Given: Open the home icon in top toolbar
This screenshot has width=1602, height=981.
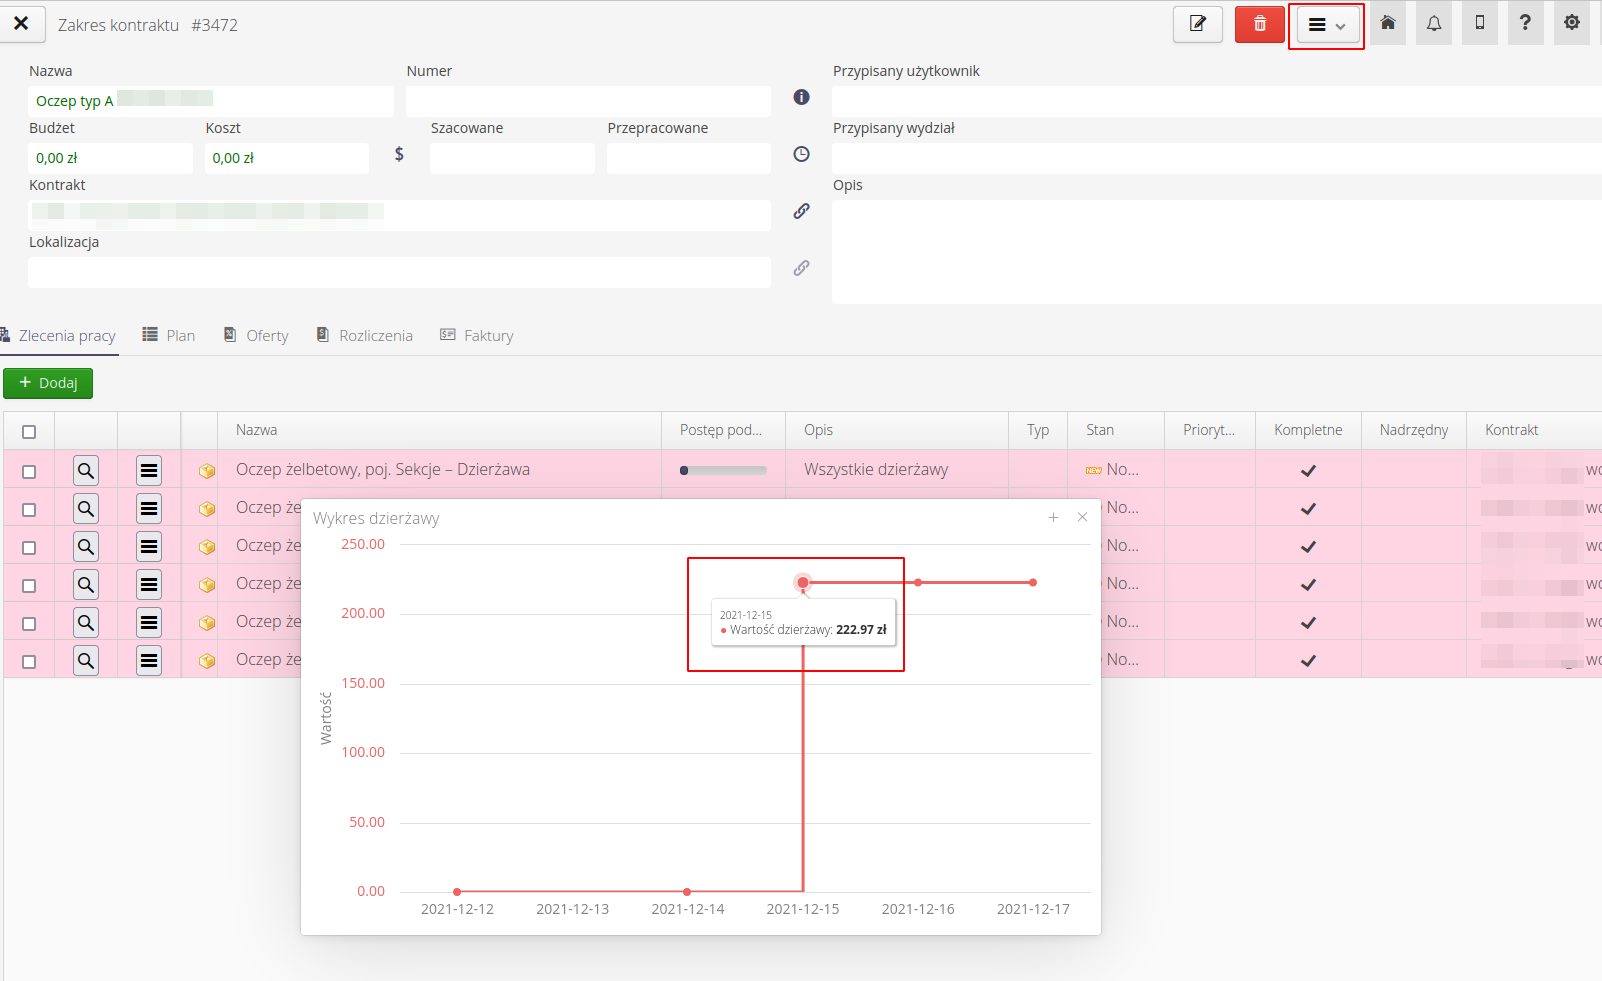Looking at the screenshot, I should click(x=1387, y=23).
